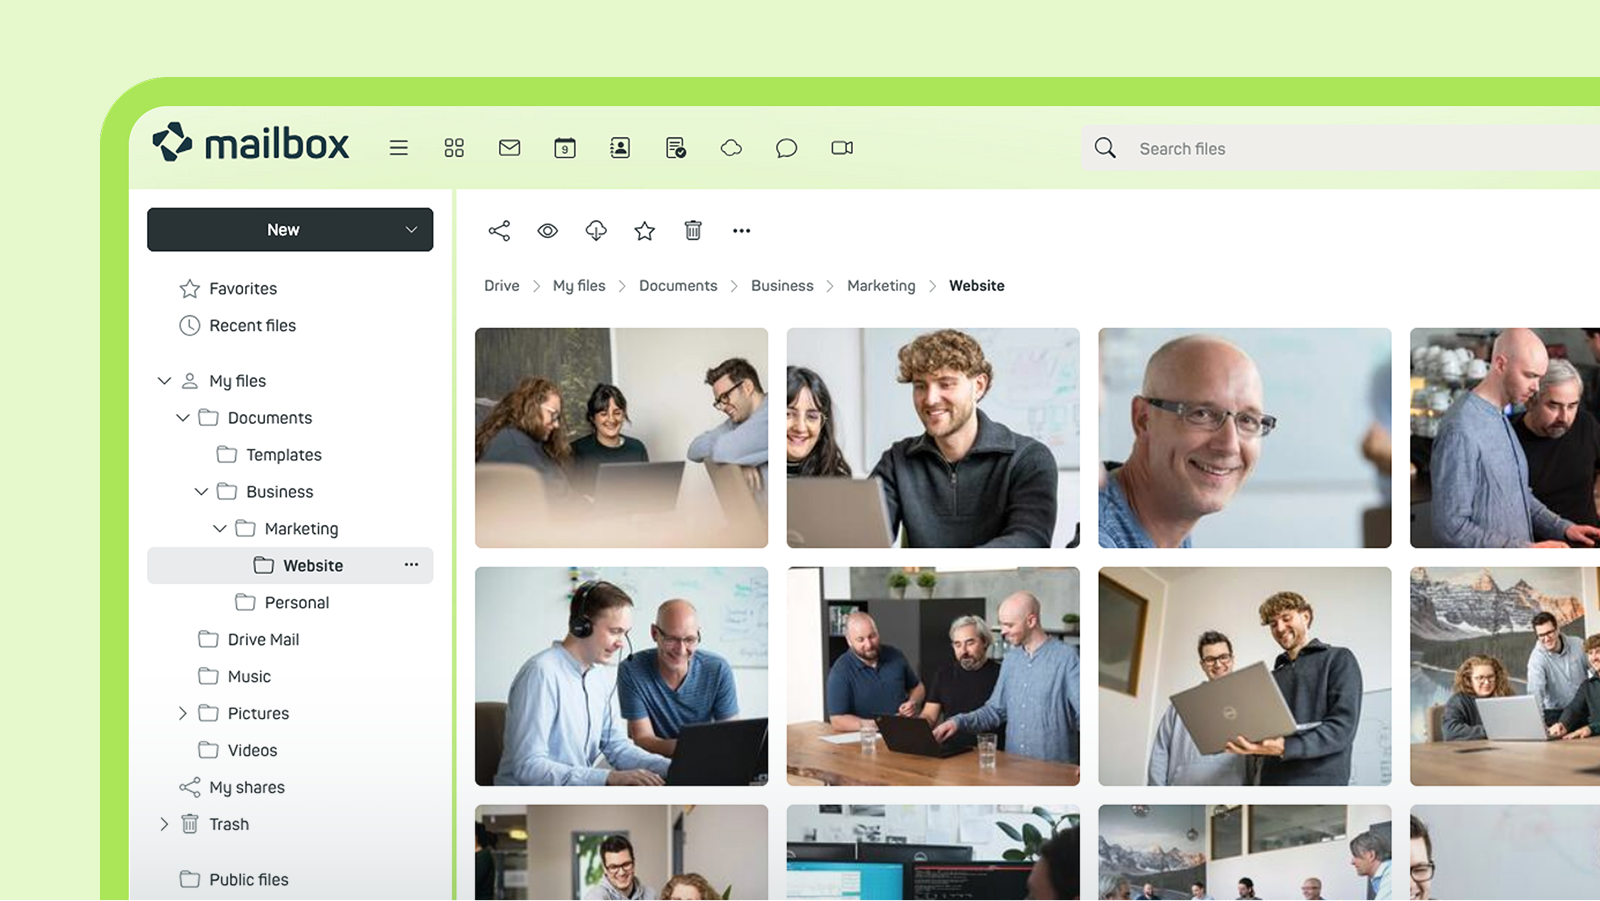Star the selected items as favorites
This screenshot has height=901, width=1600.
644,230
